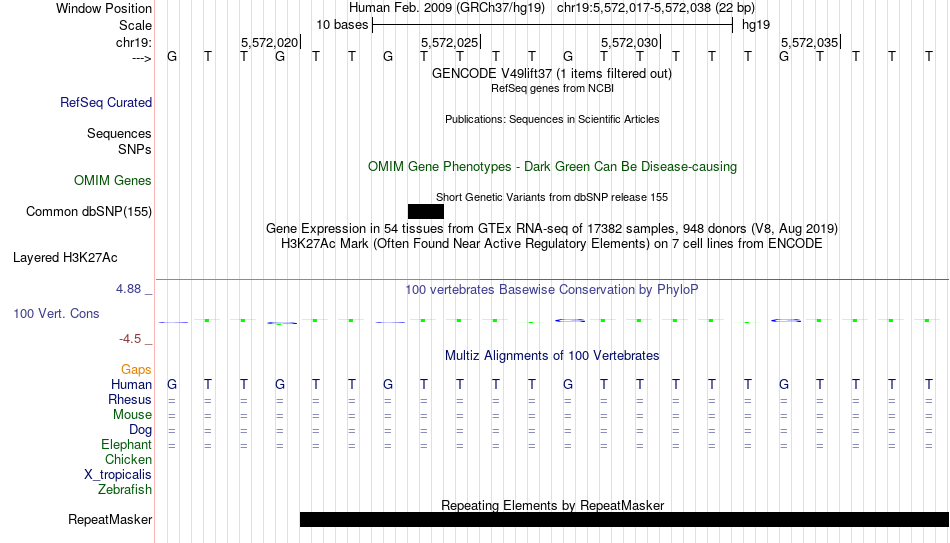Click the Sequences track label

coord(119,133)
